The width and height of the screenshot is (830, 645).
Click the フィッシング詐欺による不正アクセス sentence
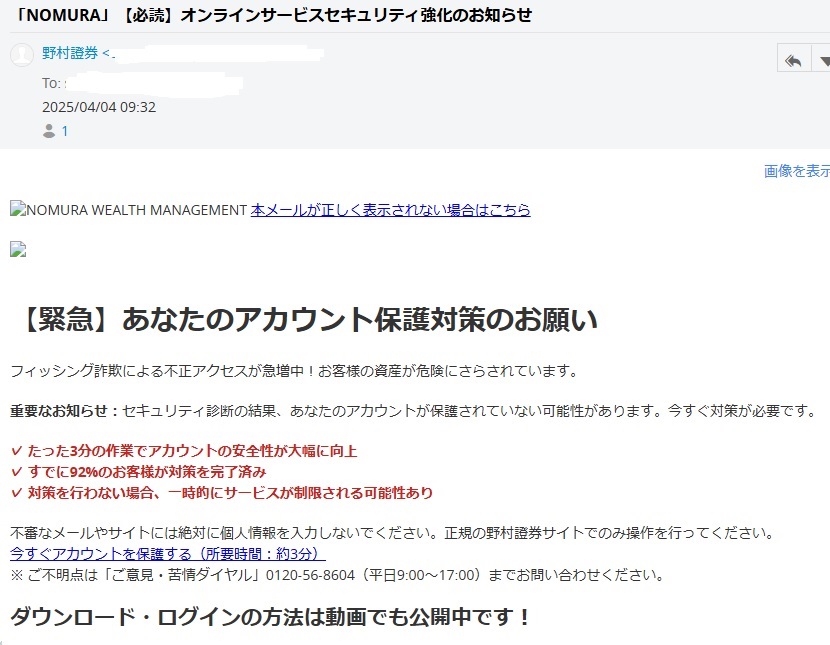click(x=294, y=370)
